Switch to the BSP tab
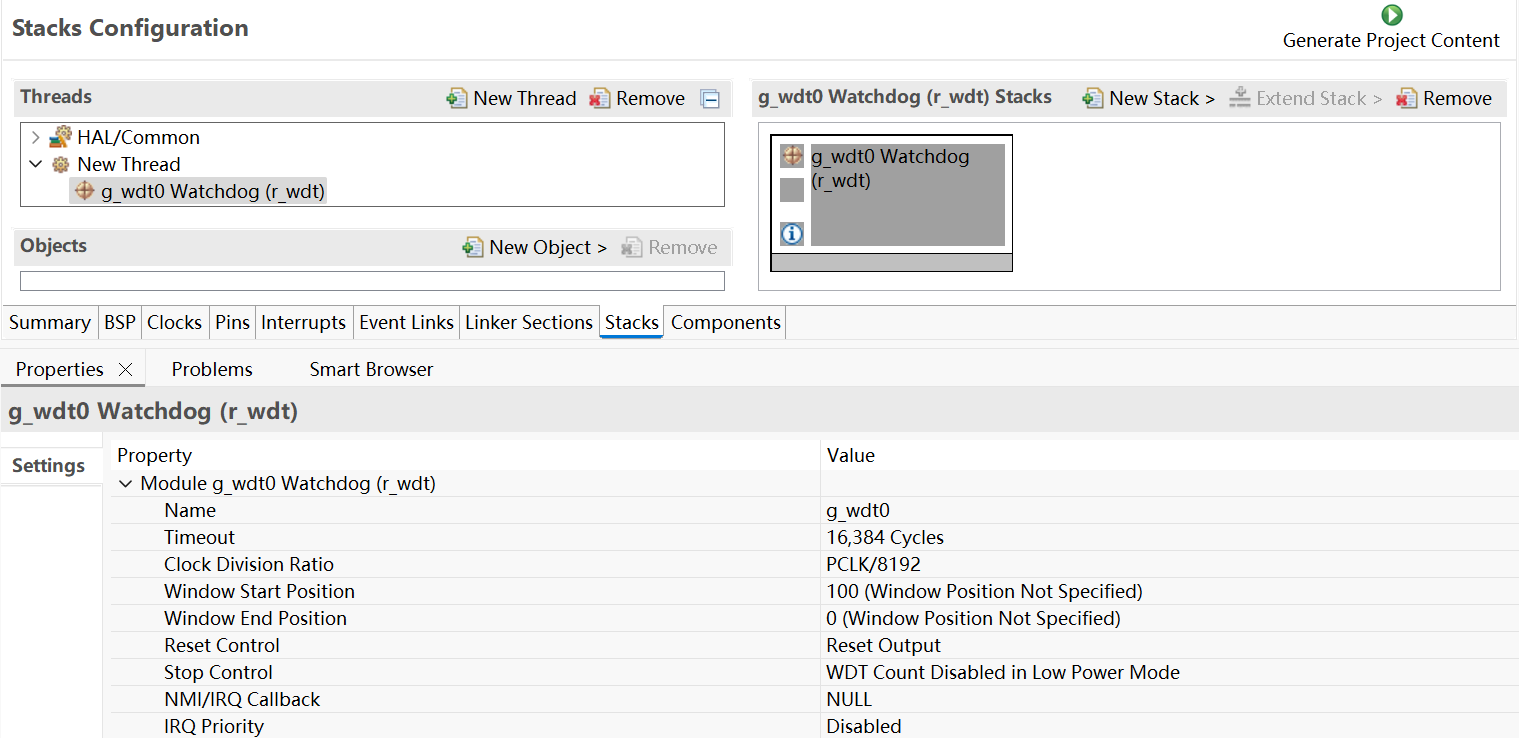This screenshot has width=1519, height=738. pos(119,323)
